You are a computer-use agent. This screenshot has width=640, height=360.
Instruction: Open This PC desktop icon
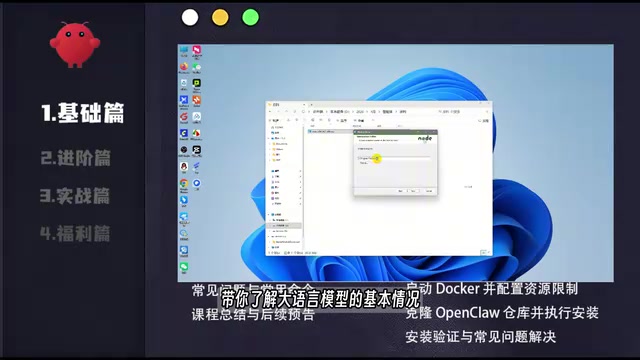tap(184, 51)
